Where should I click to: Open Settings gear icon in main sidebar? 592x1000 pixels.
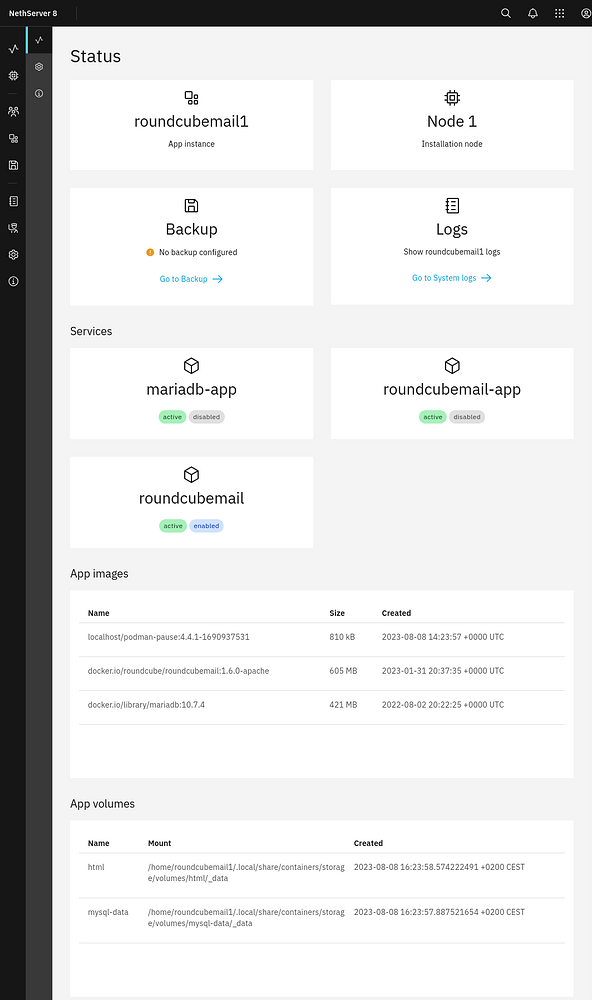coord(13,254)
